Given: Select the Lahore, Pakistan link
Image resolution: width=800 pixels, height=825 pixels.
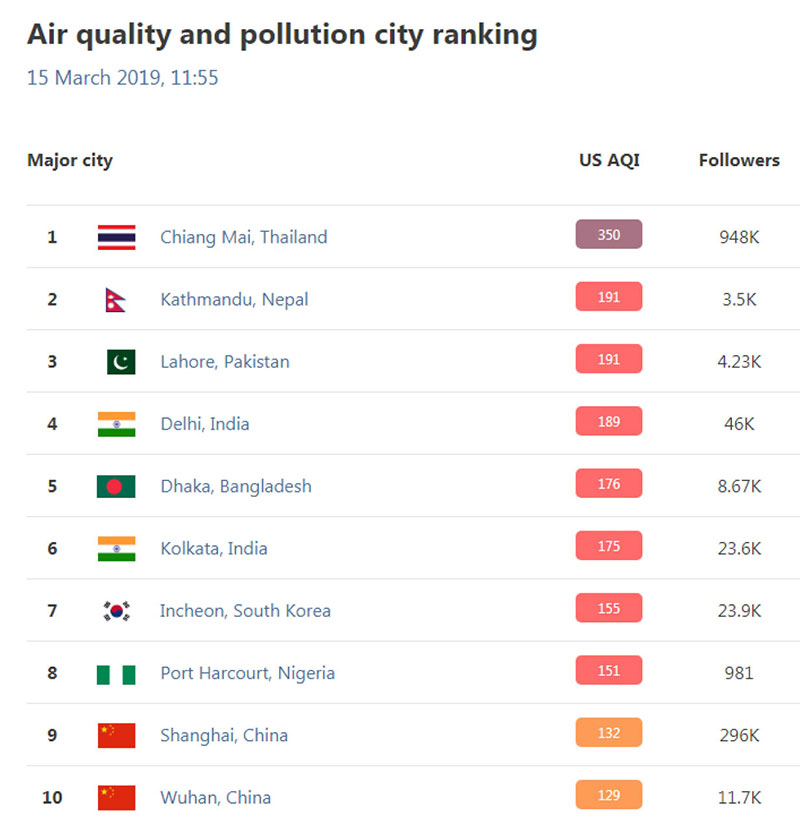Looking at the screenshot, I should tap(224, 362).
